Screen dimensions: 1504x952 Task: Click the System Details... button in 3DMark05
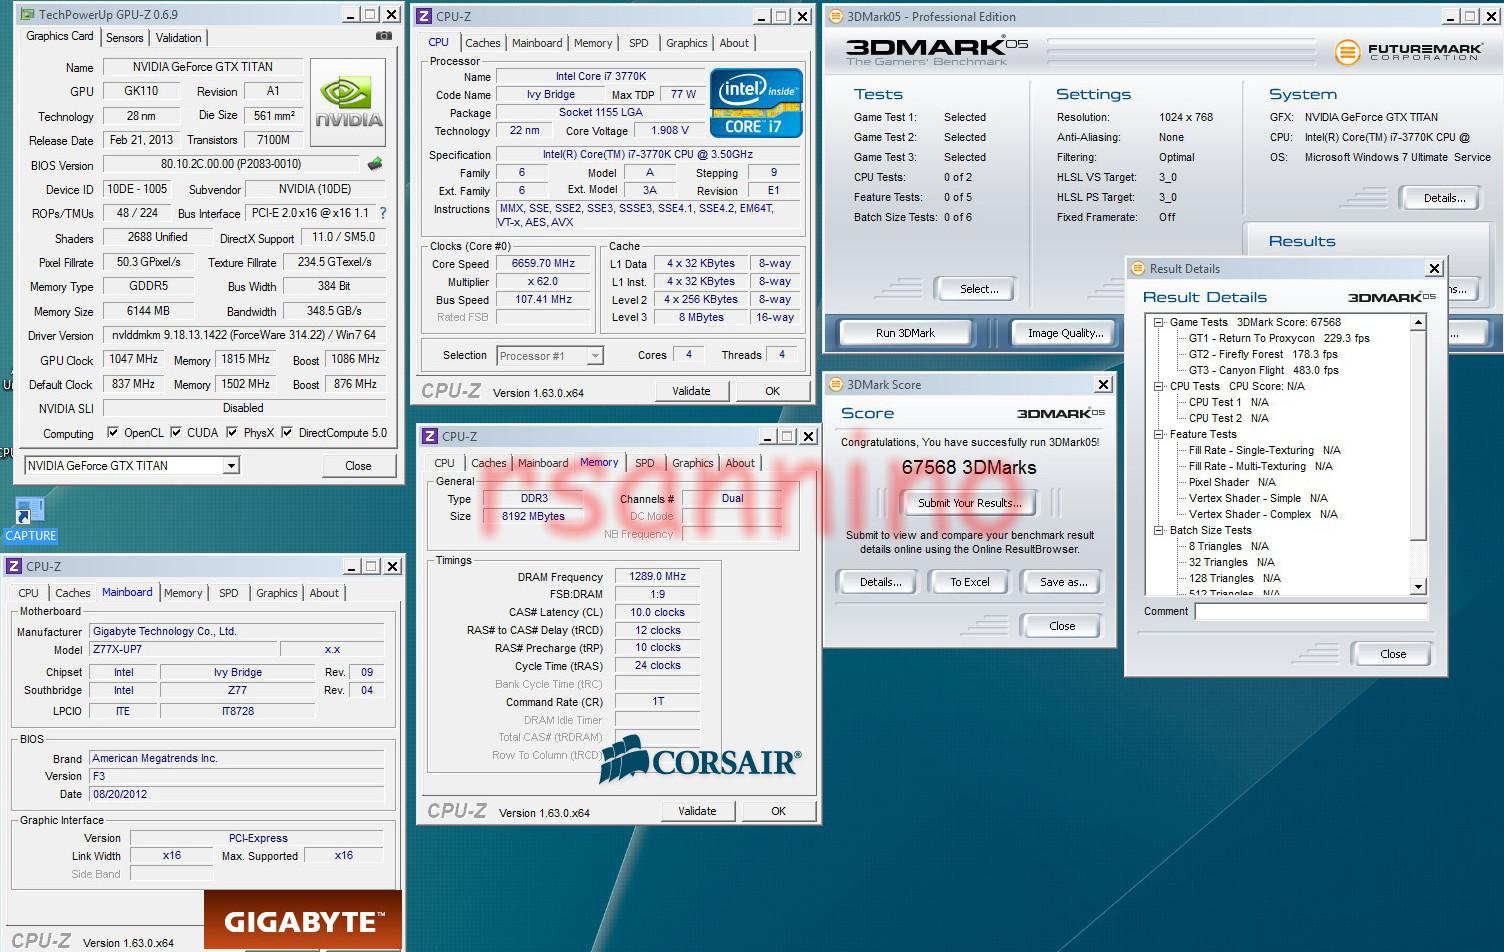[x=1444, y=198]
